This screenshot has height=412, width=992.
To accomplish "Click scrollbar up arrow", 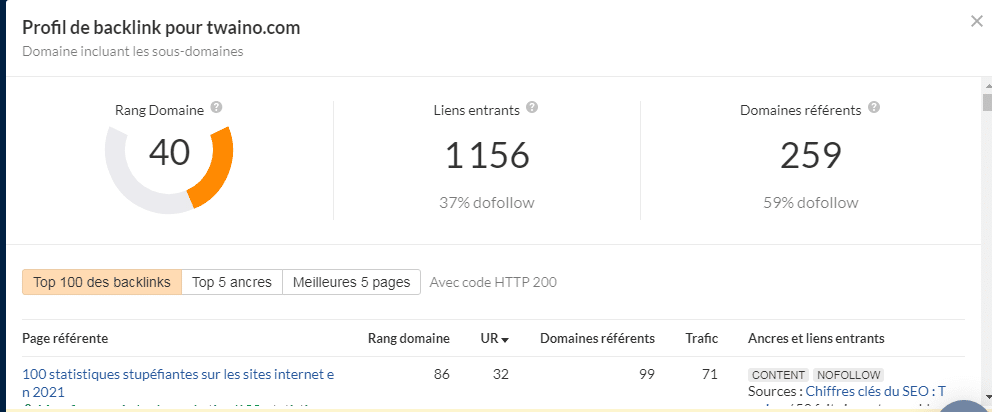I will coord(986,84).
